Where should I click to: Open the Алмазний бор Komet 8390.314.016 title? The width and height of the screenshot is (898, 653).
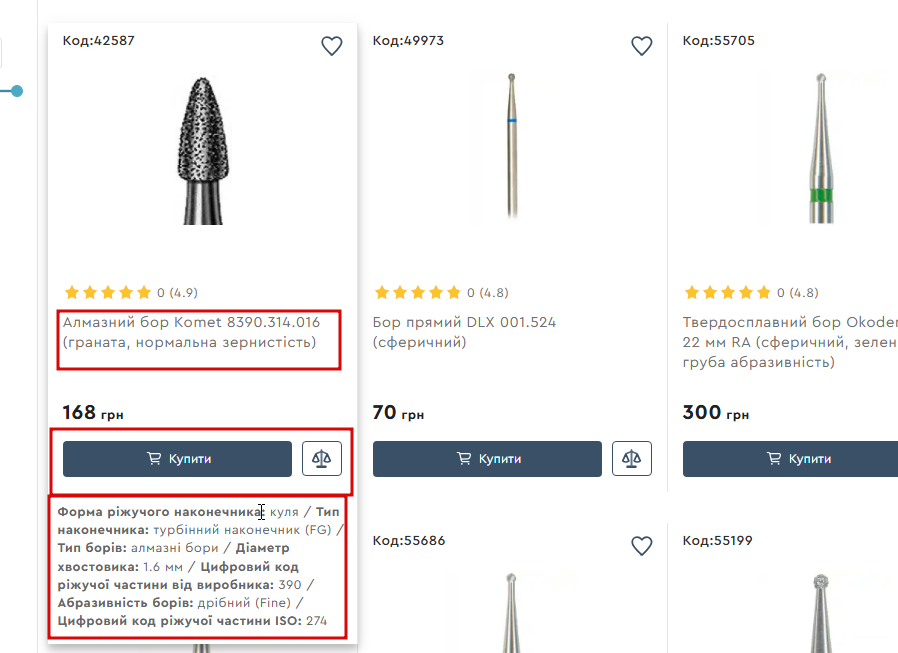(191, 332)
